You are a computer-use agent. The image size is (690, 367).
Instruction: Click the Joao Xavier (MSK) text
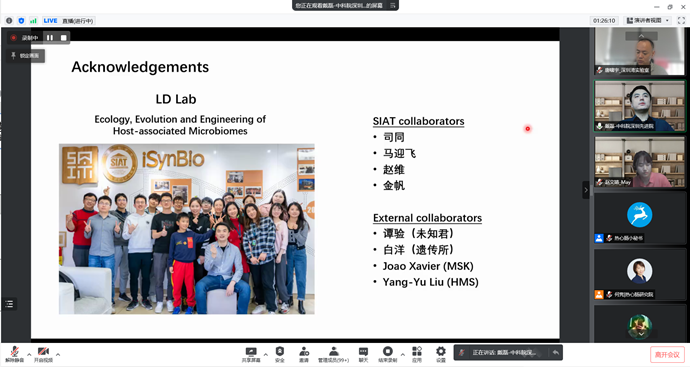428,266
